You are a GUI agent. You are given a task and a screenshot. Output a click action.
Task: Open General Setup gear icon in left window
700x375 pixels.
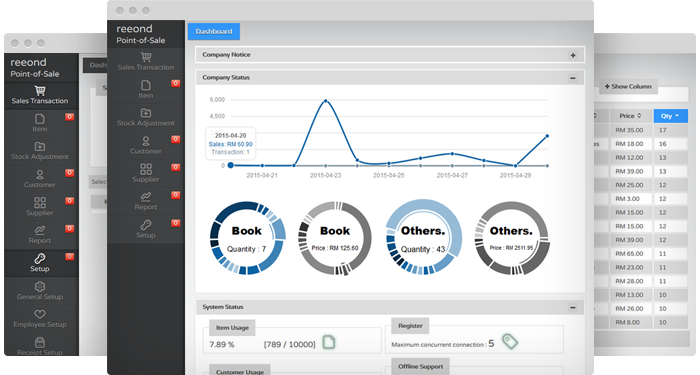[40, 286]
